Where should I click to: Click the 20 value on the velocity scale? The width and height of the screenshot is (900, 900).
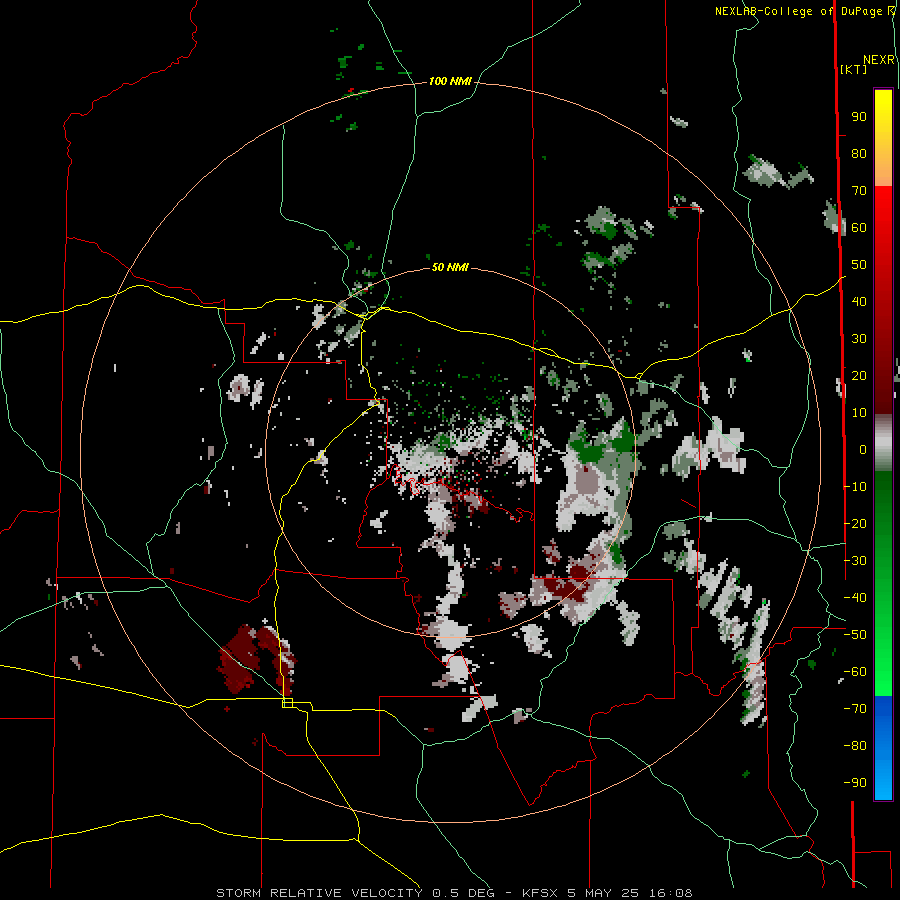click(859, 375)
